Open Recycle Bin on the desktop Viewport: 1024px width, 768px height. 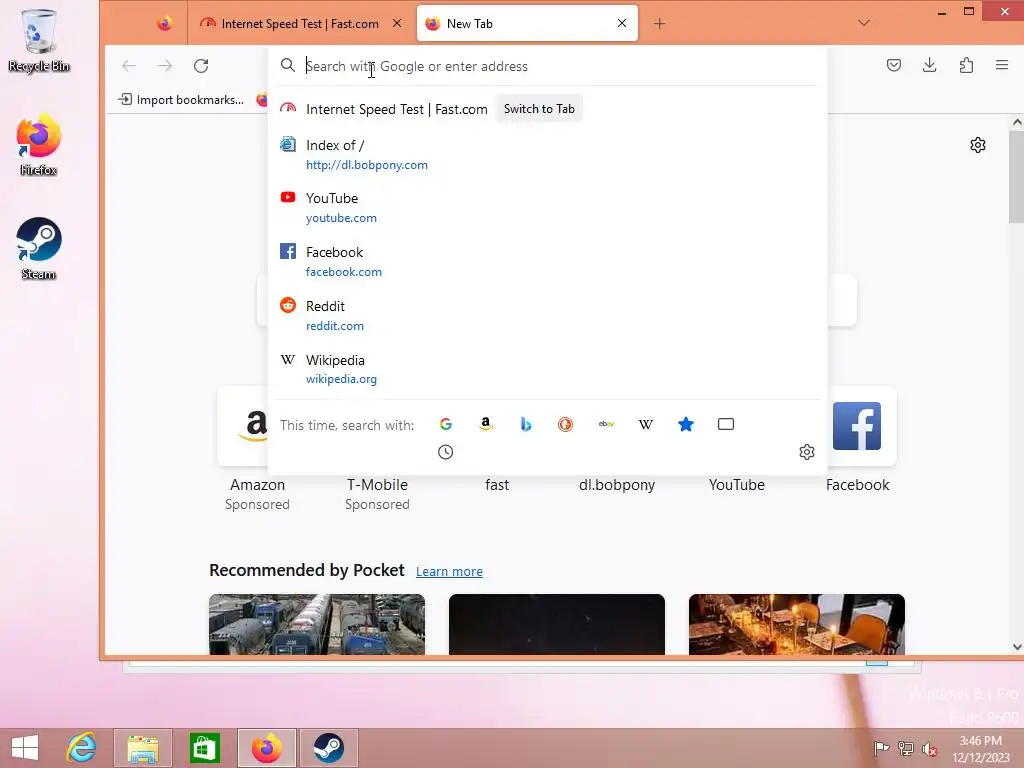[x=39, y=40]
